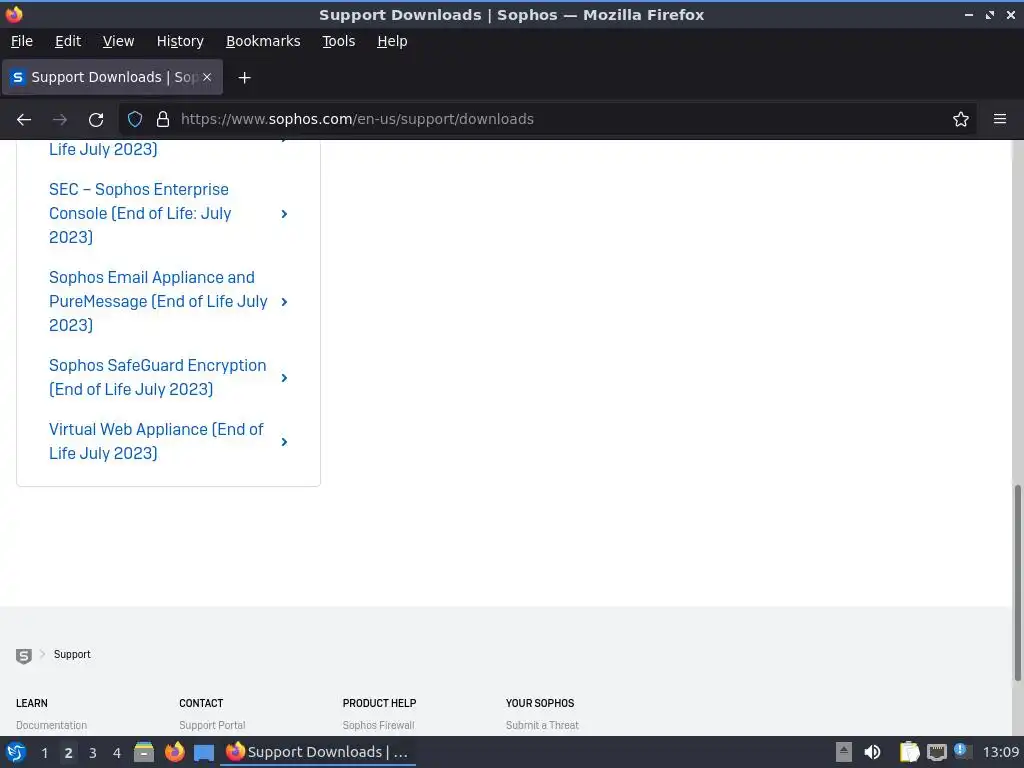The image size is (1024, 768).
Task: Open the Support Portal footer link
Action: coord(212,726)
